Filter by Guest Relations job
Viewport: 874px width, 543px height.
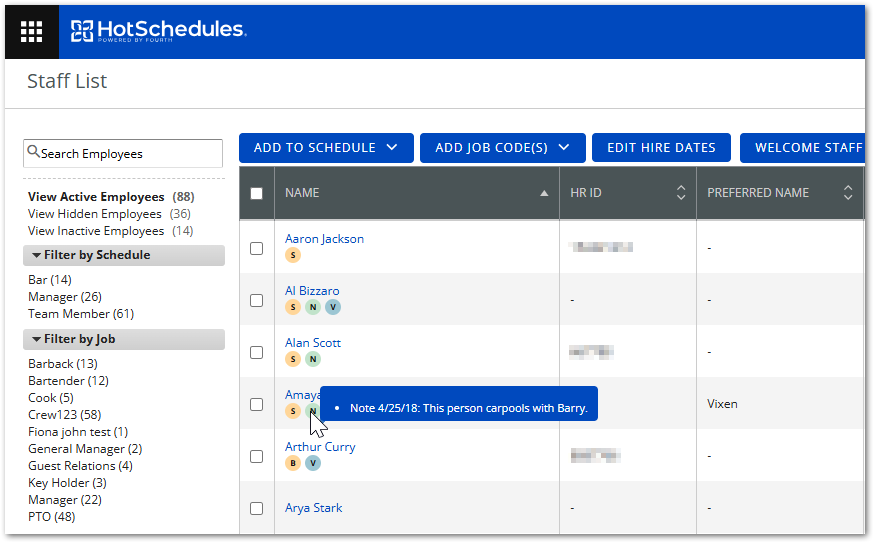click(80, 466)
